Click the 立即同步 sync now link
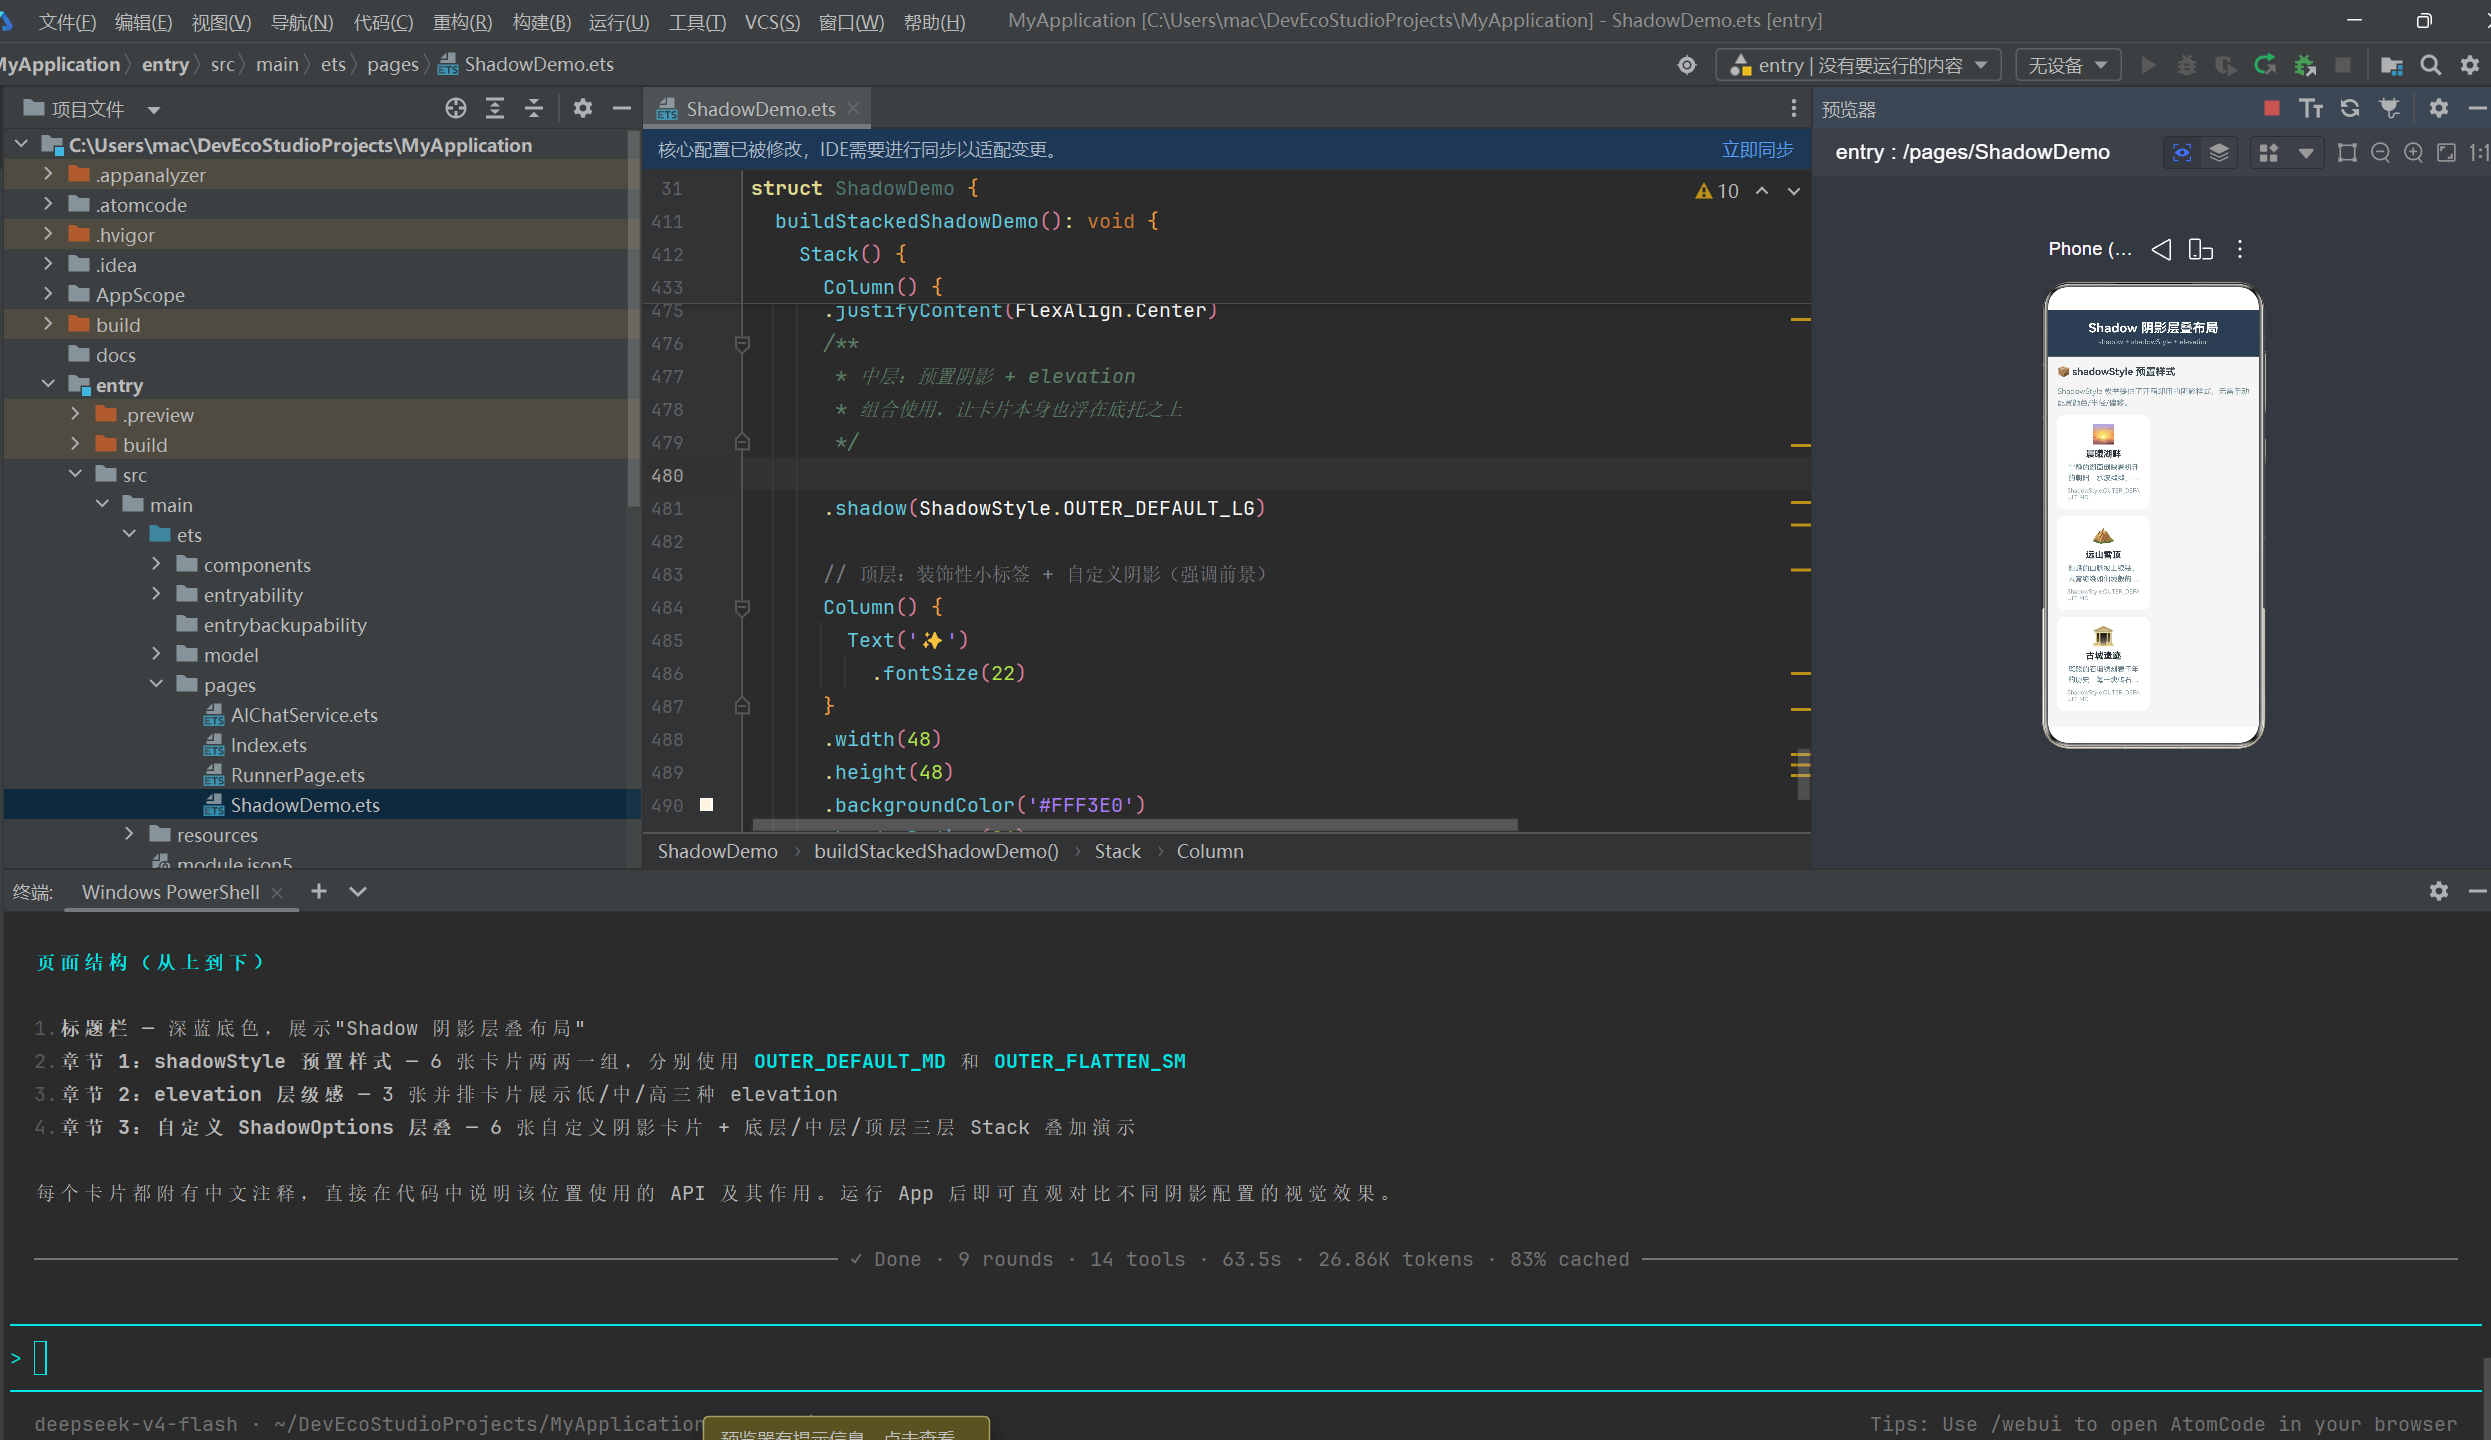This screenshot has width=2491, height=1440. pyautogui.click(x=1757, y=150)
